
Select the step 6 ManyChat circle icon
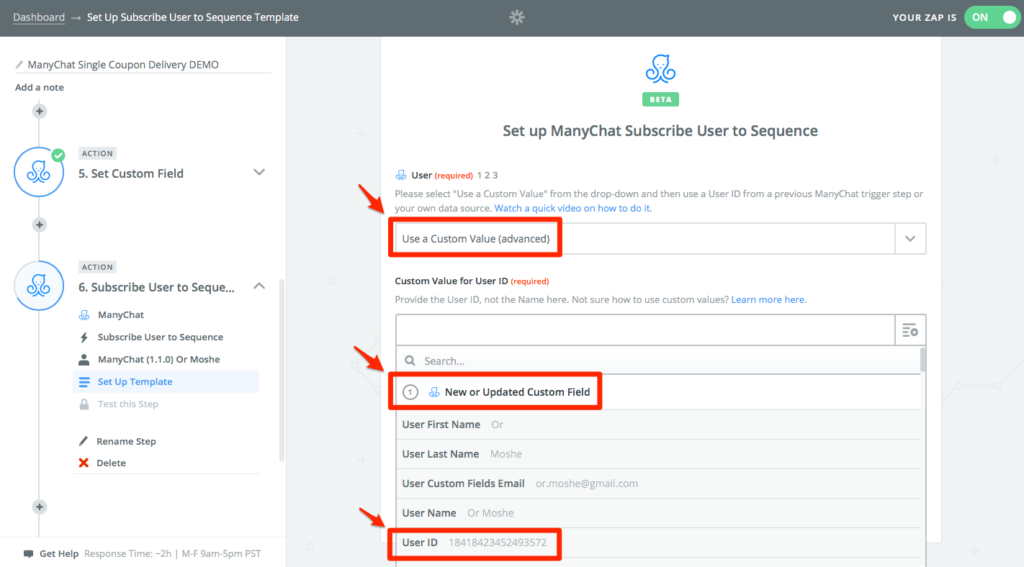(39, 285)
